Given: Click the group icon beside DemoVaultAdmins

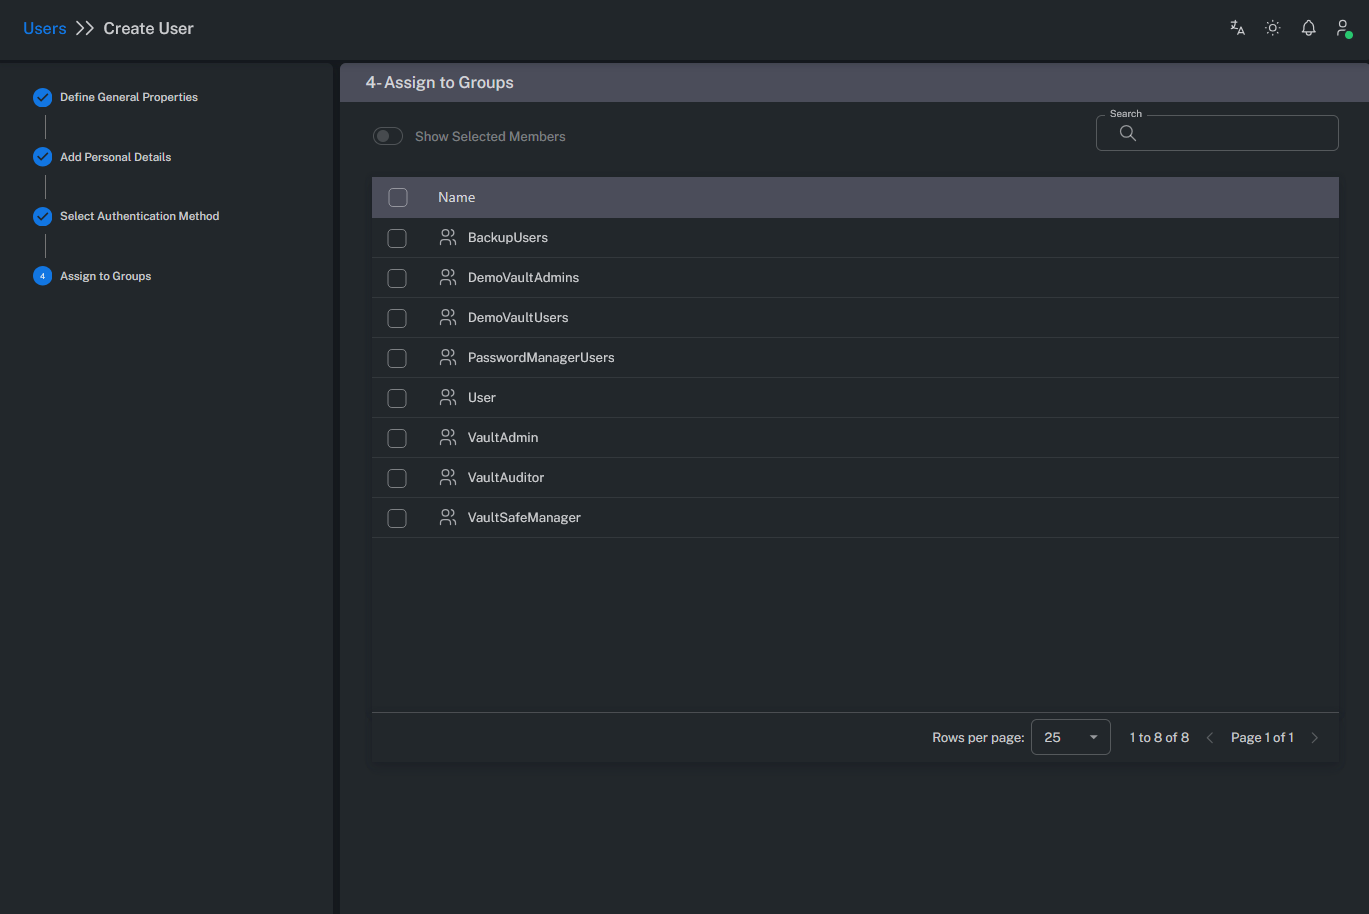Looking at the screenshot, I should pos(447,277).
